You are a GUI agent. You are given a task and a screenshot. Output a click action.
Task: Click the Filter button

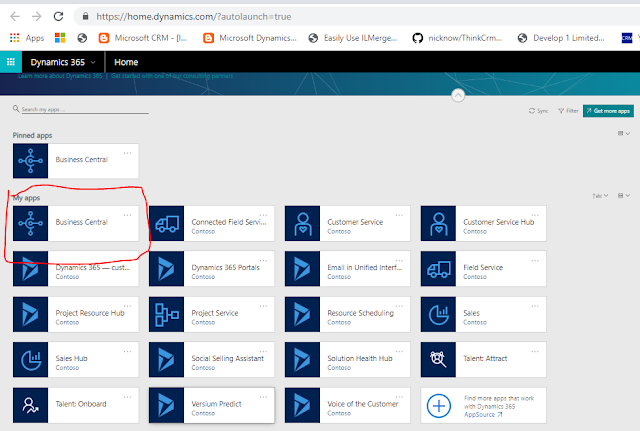(x=568, y=111)
